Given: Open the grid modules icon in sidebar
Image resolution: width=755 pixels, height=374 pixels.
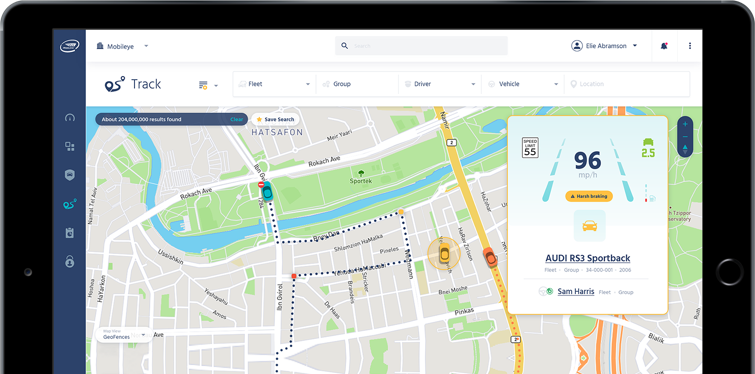Looking at the screenshot, I should (70, 146).
